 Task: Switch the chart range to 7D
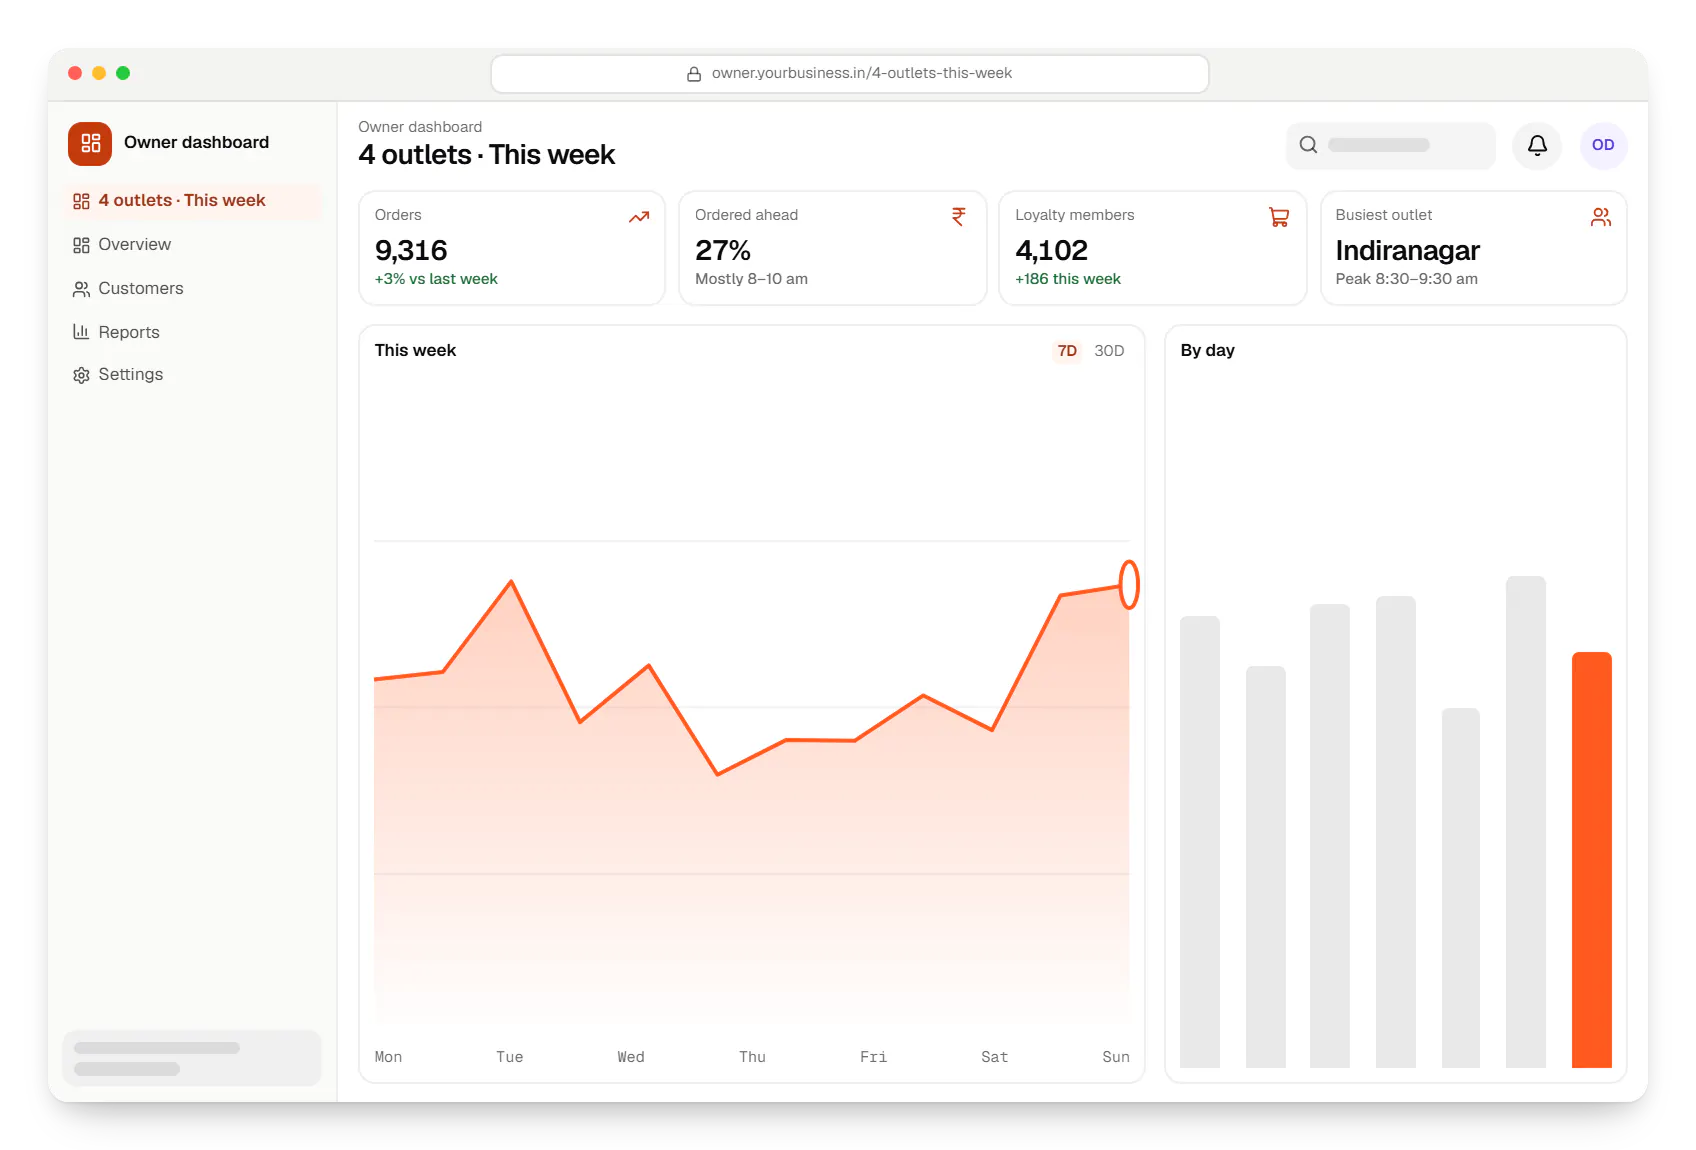point(1067,351)
